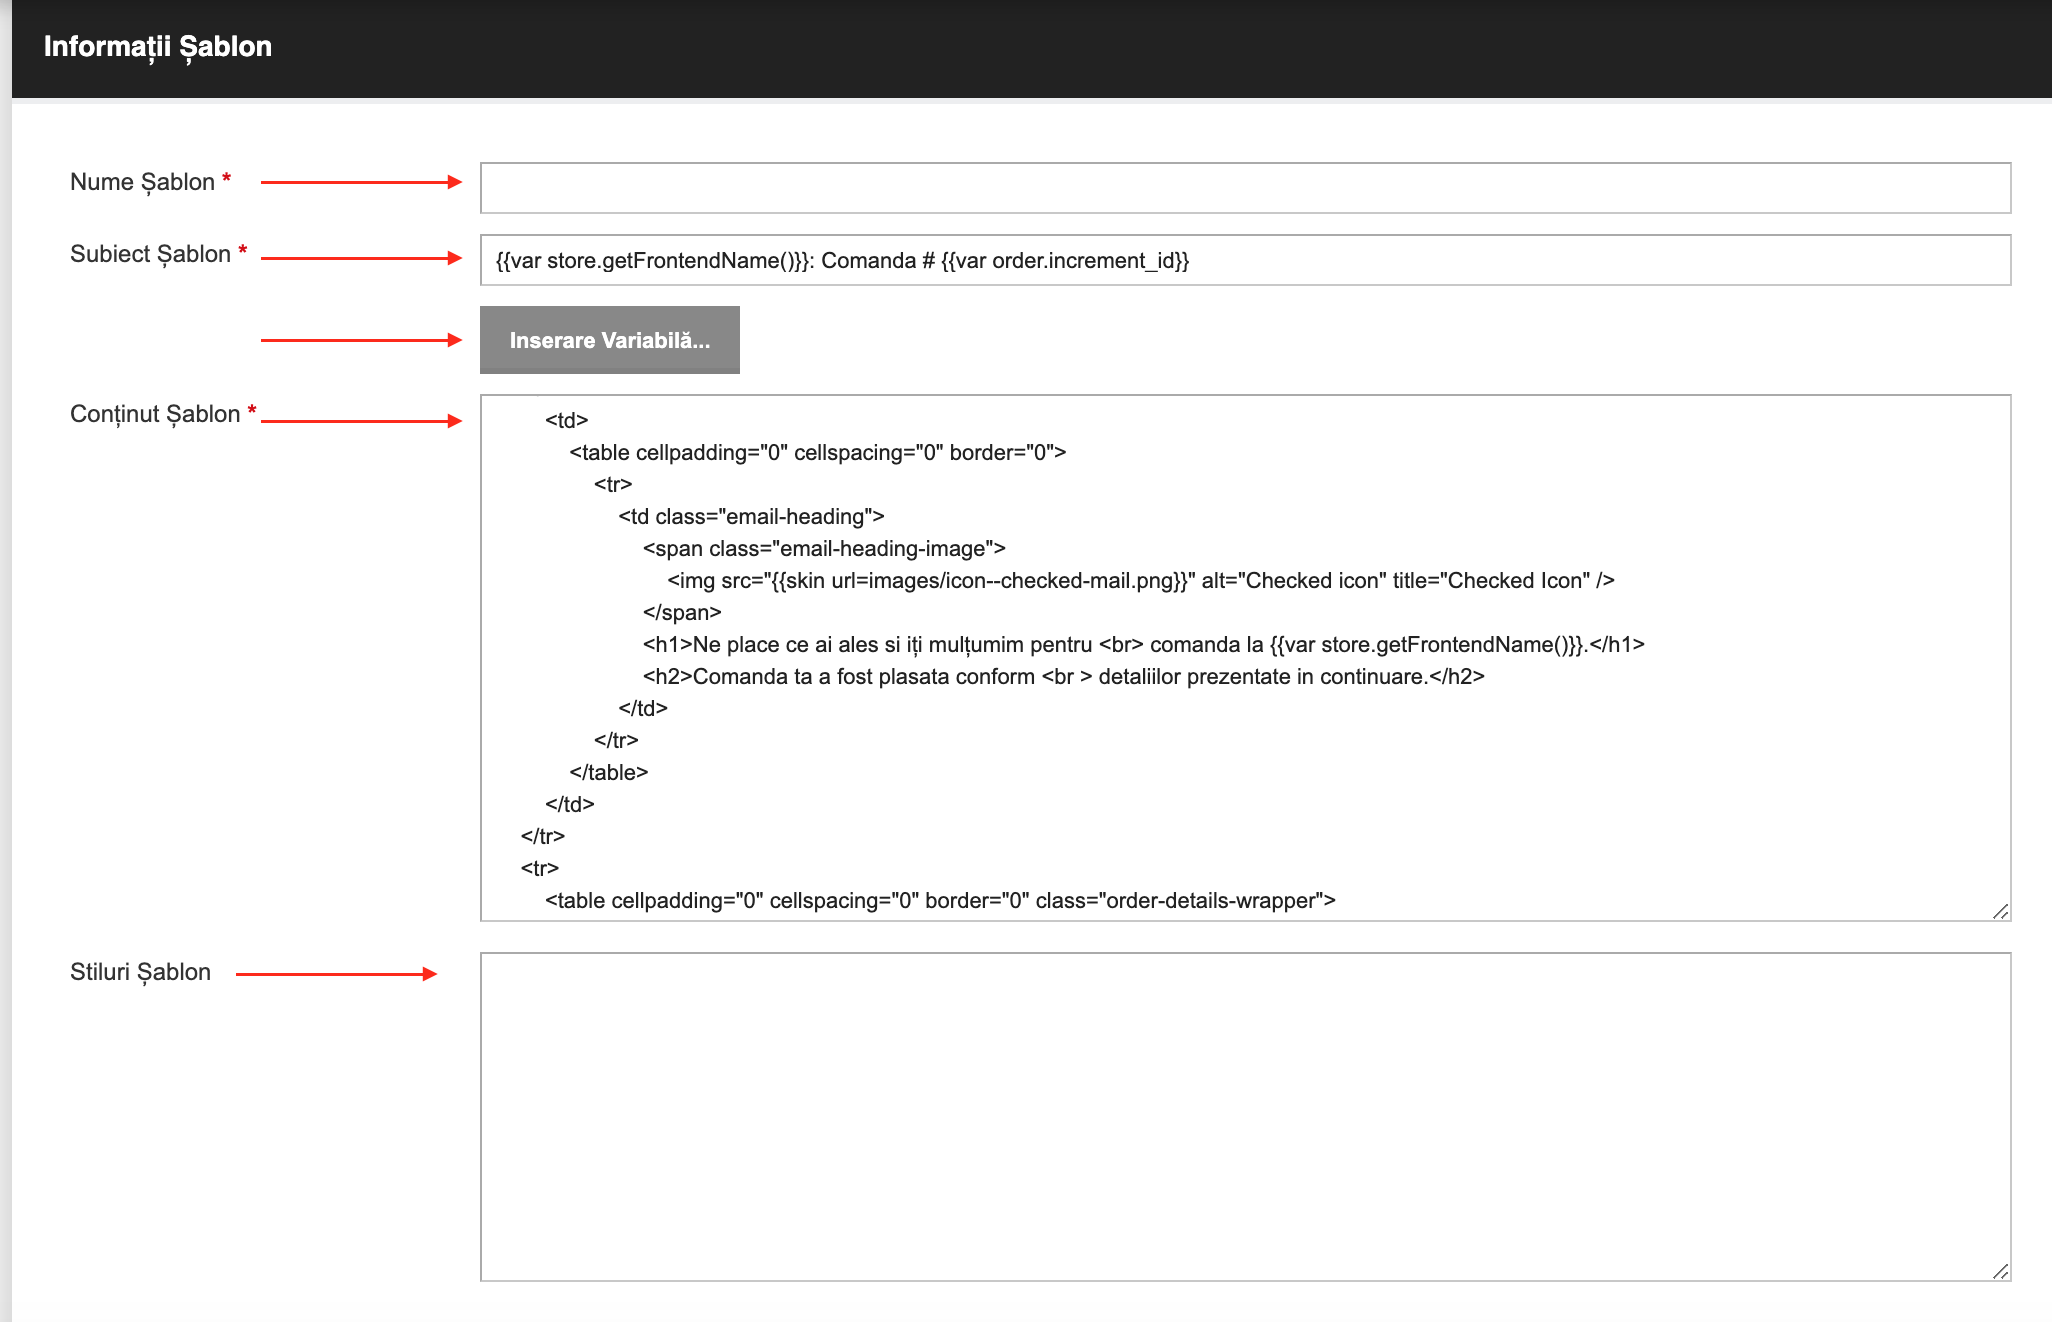Image resolution: width=2052 pixels, height=1322 pixels.
Task: Click the img src icon--checked-mail.png line
Action: point(1141,580)
